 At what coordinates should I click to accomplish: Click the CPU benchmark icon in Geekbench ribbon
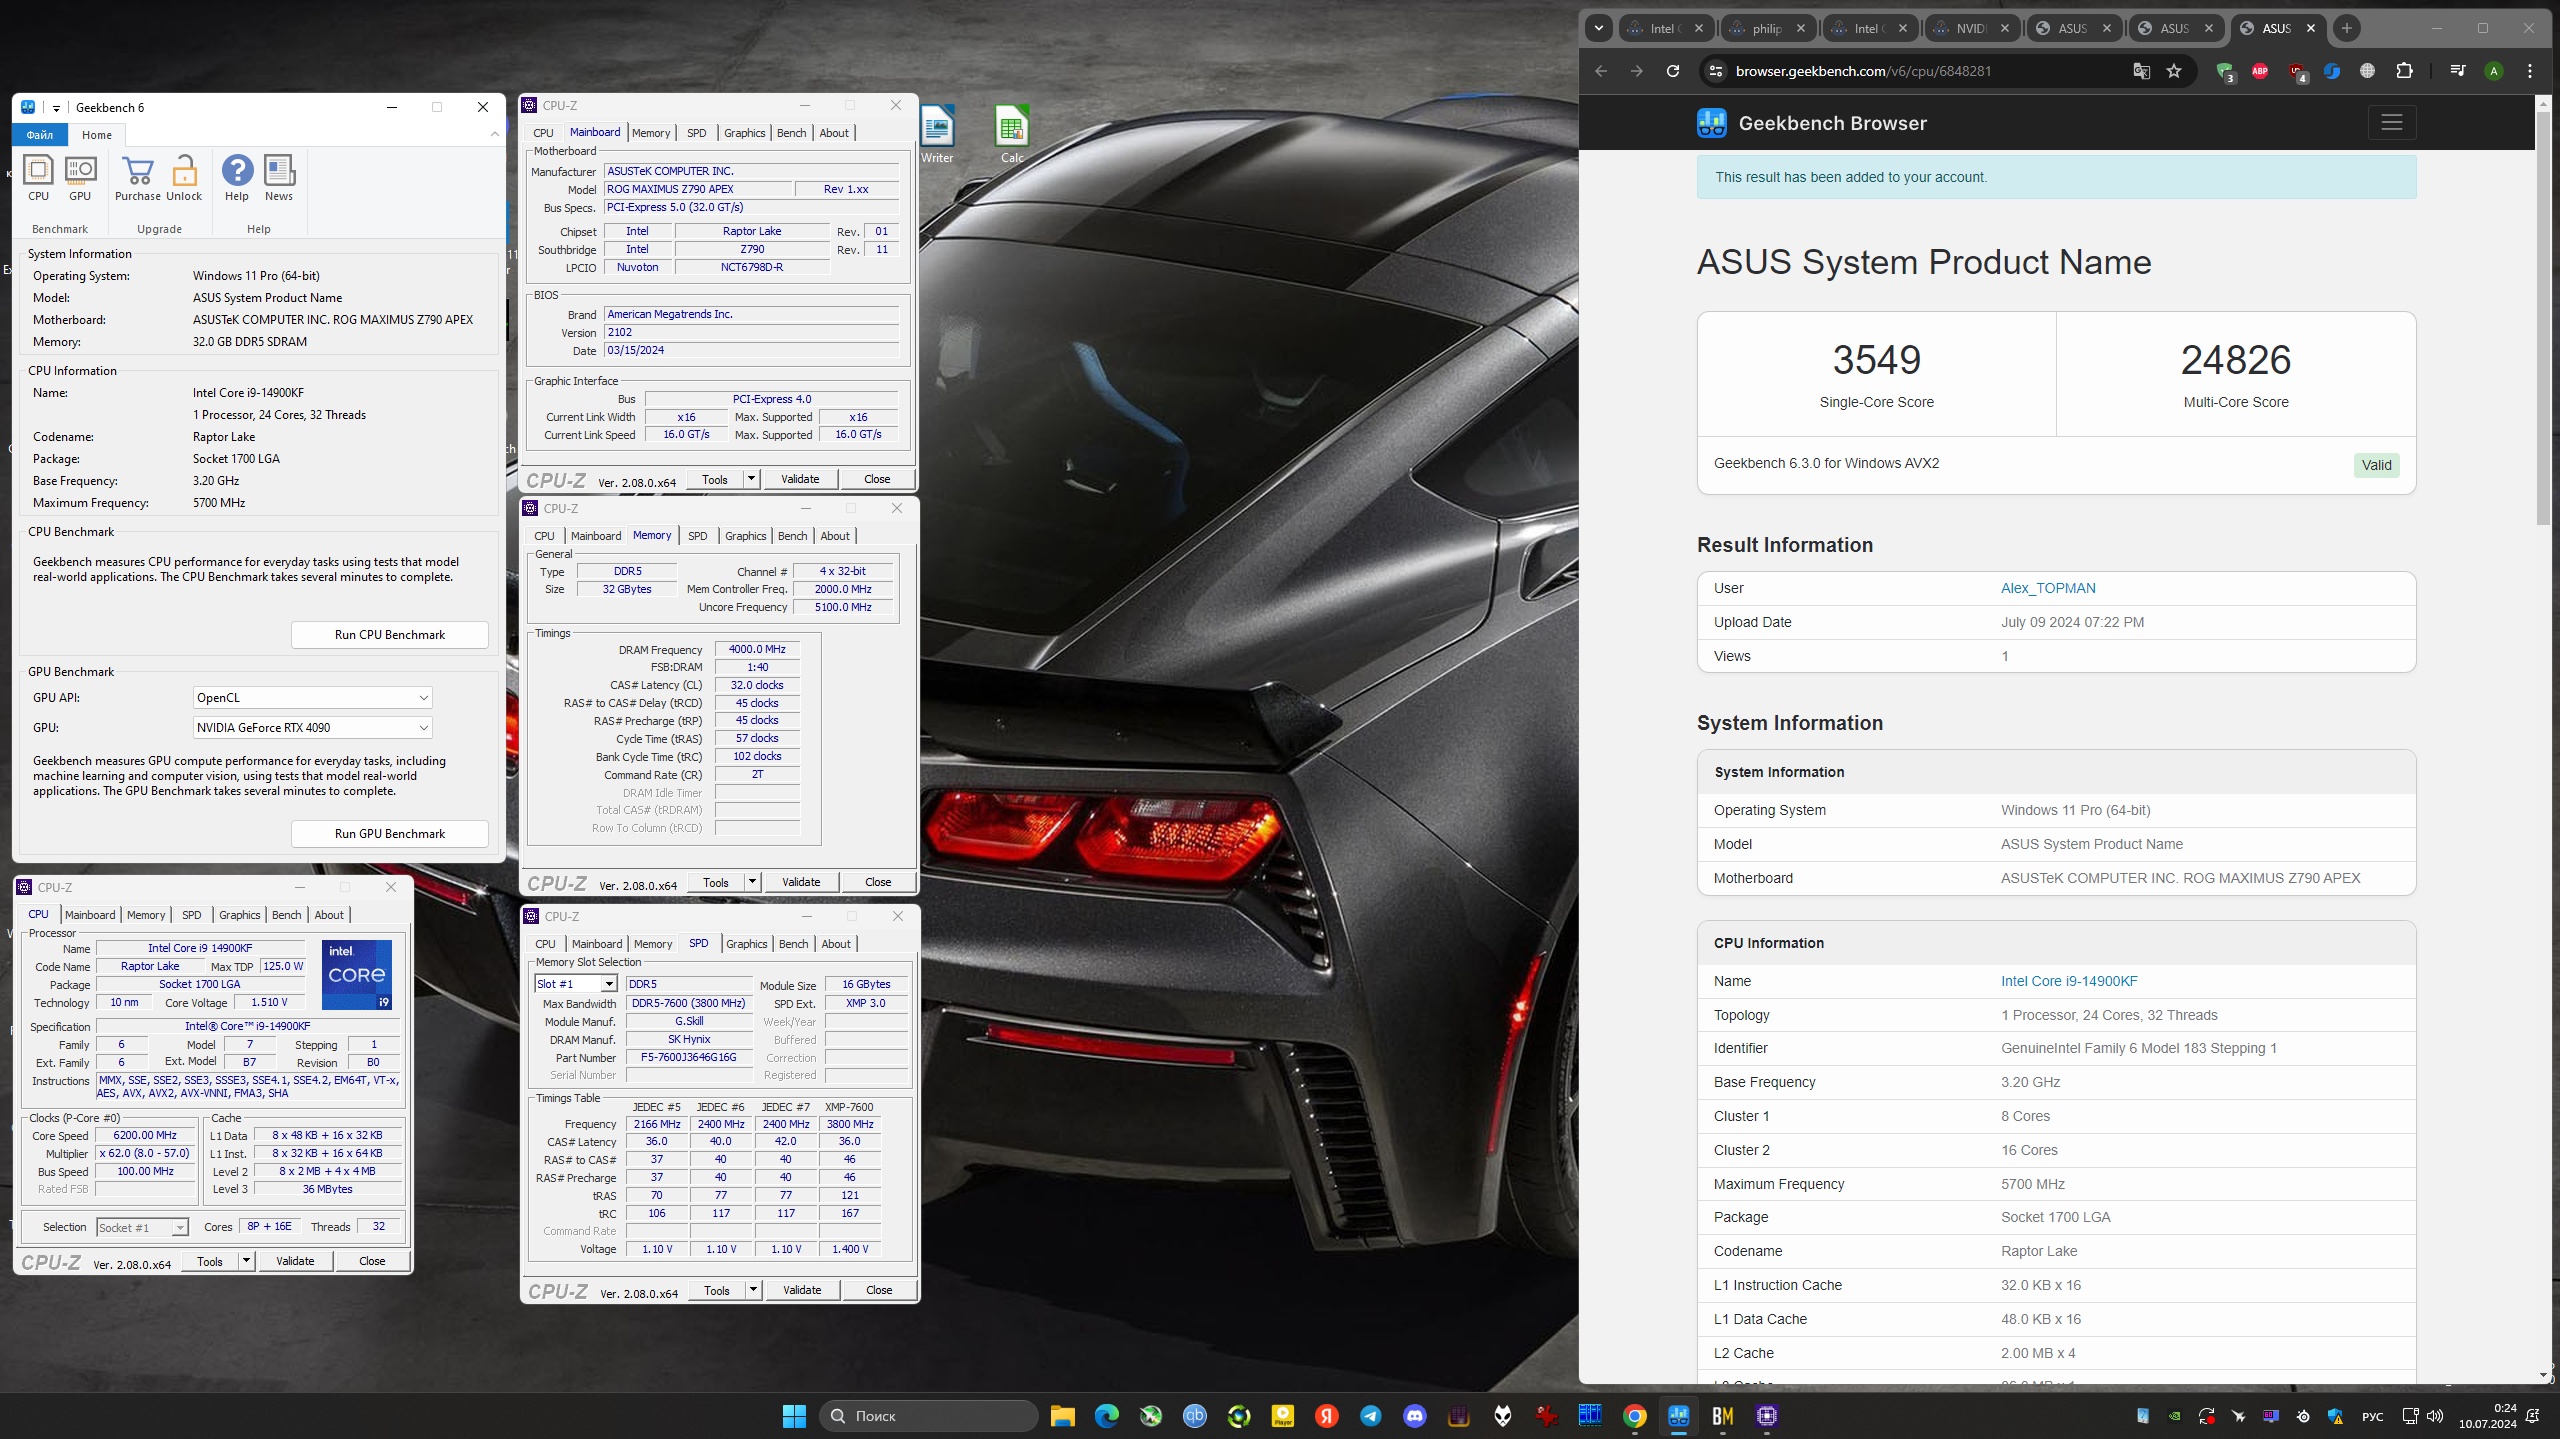[38, 178]
